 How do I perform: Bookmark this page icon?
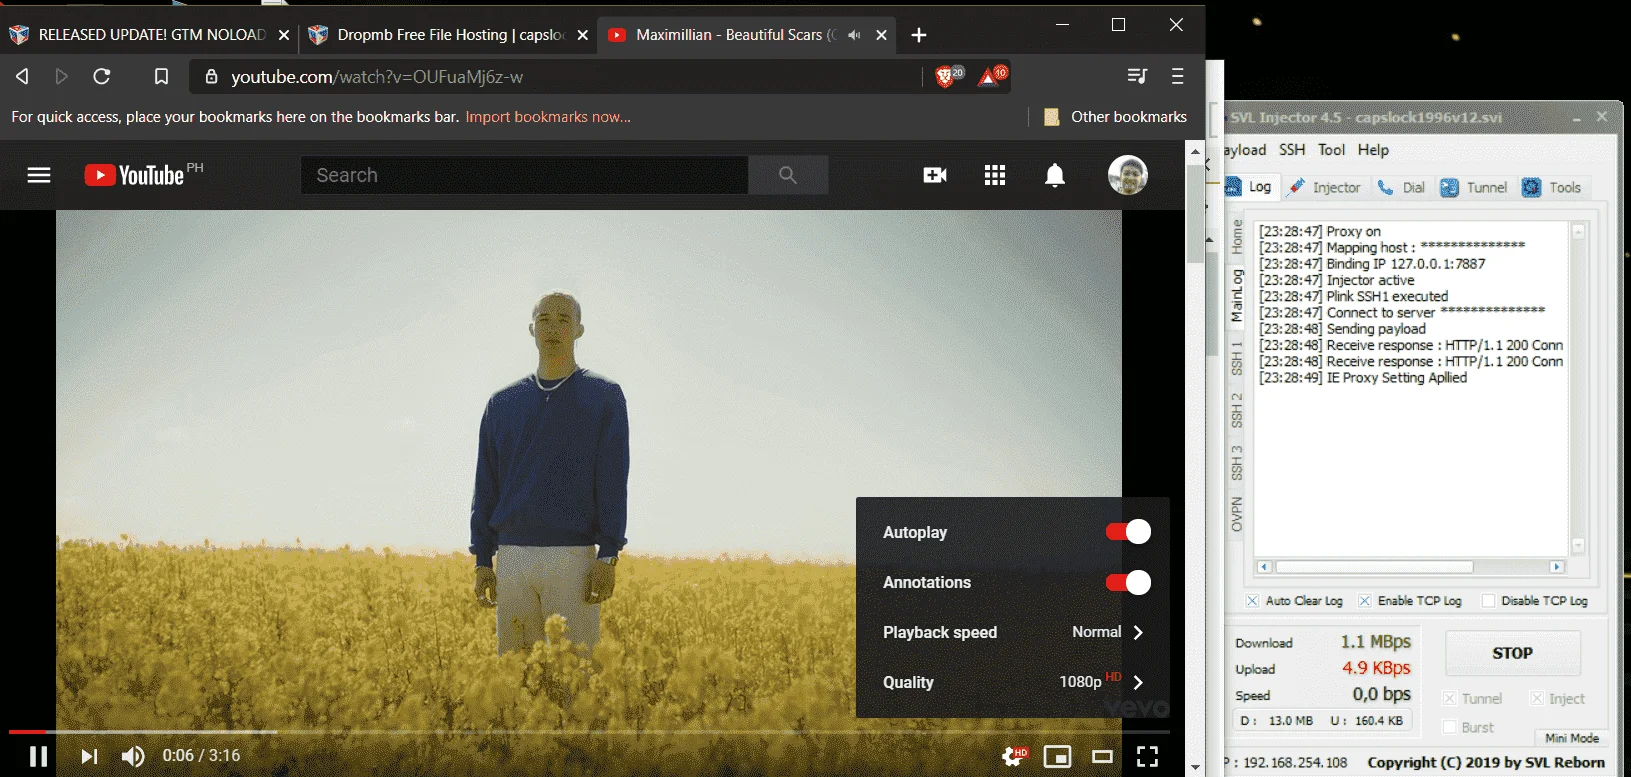point(161,76)
